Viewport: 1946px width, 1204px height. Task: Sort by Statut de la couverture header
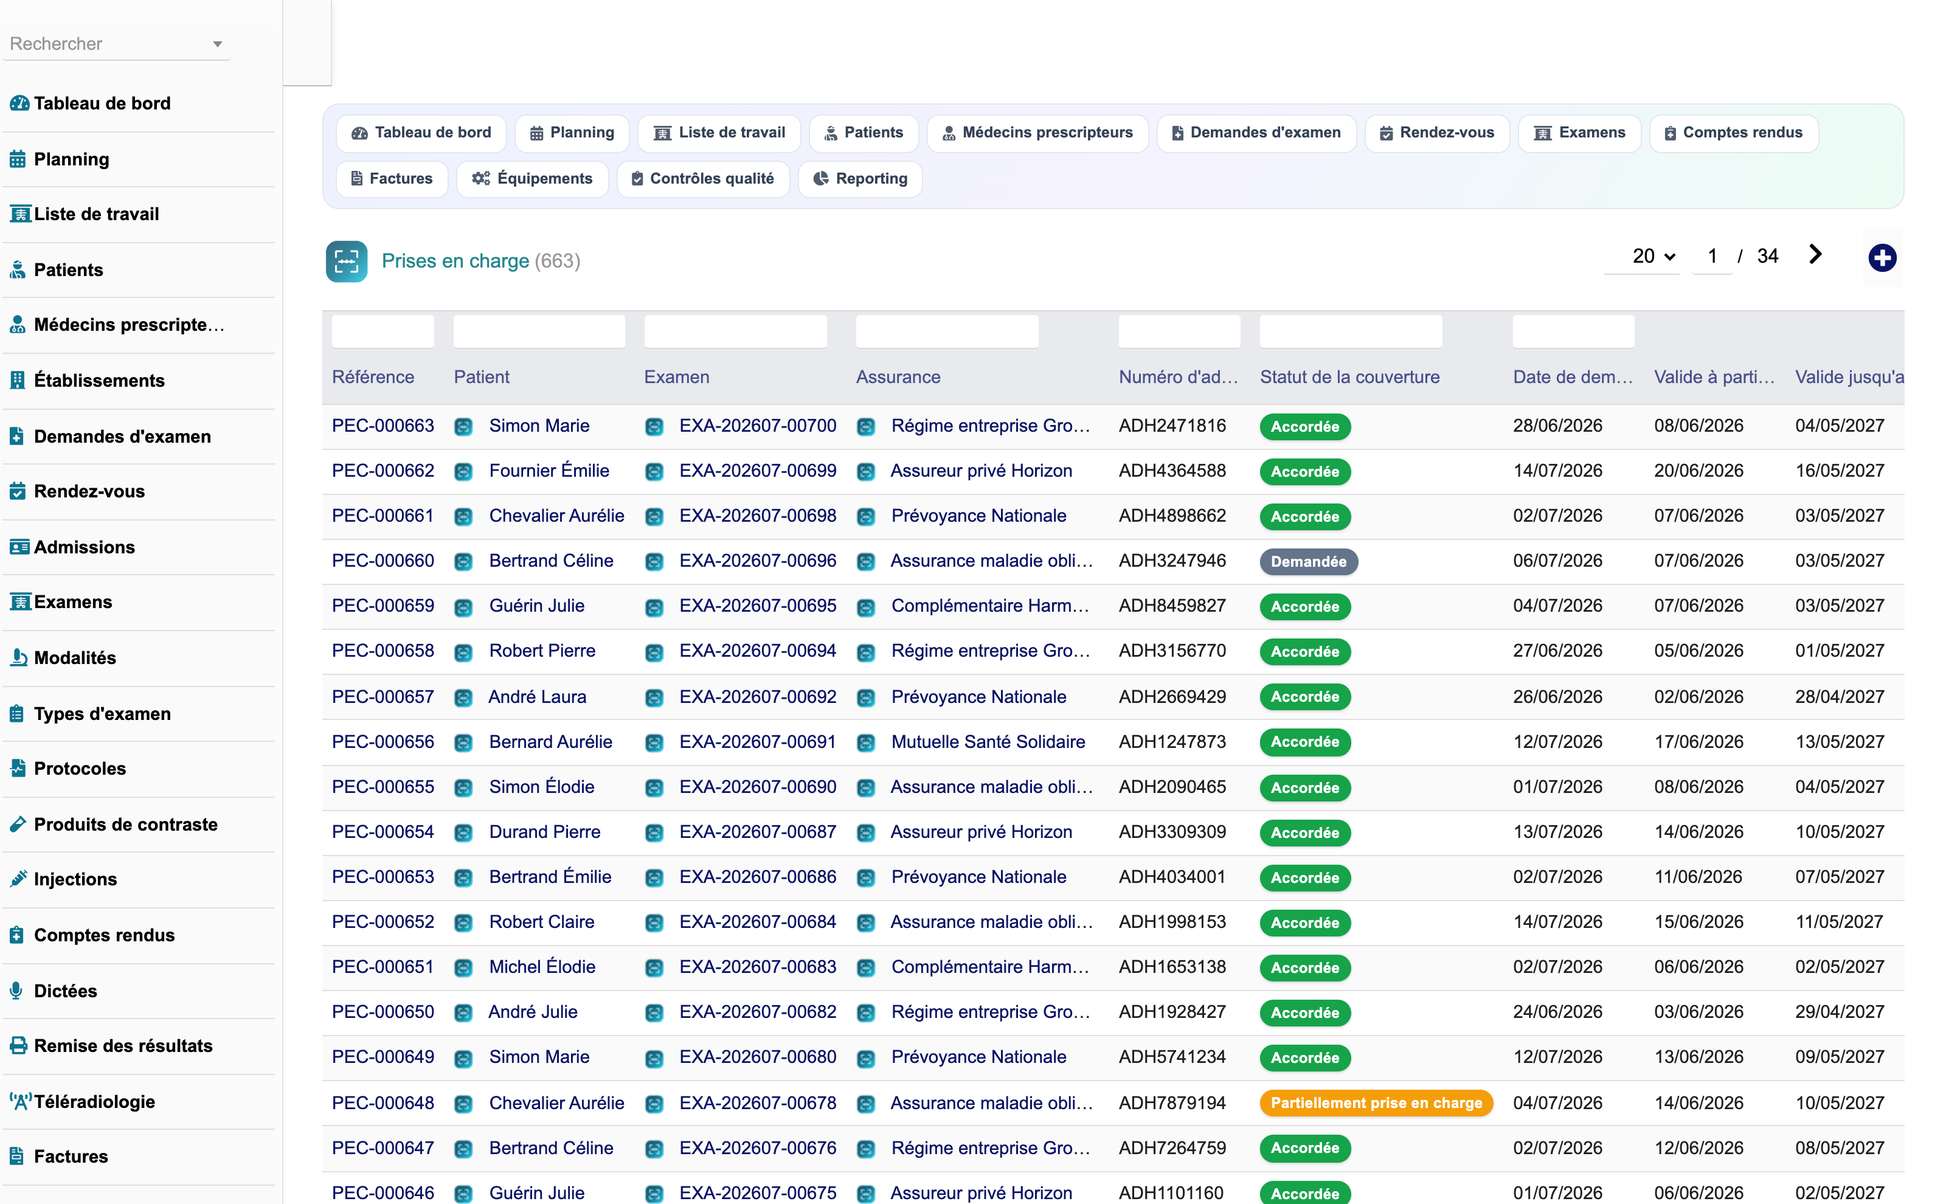click(x=1350, y=377)
